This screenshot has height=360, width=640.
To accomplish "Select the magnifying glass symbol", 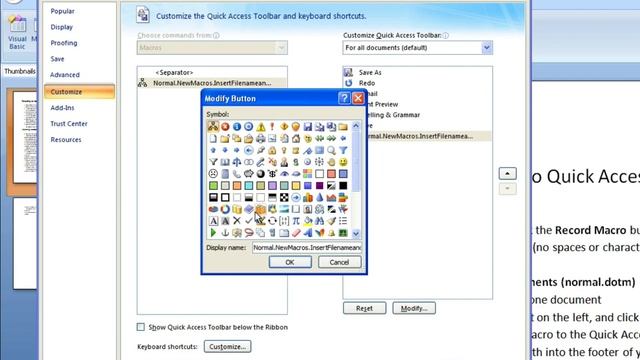I will click(331, 150).
